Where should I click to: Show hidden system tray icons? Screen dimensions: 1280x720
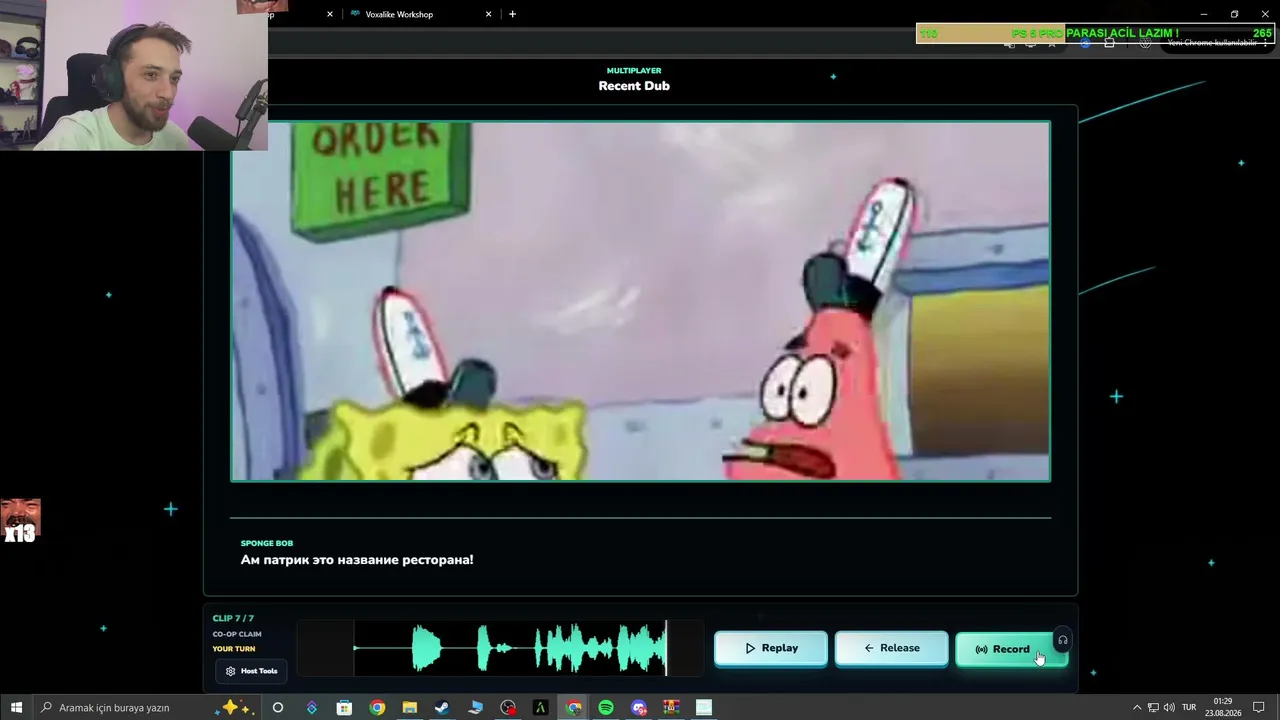(x=1137, y=707)
